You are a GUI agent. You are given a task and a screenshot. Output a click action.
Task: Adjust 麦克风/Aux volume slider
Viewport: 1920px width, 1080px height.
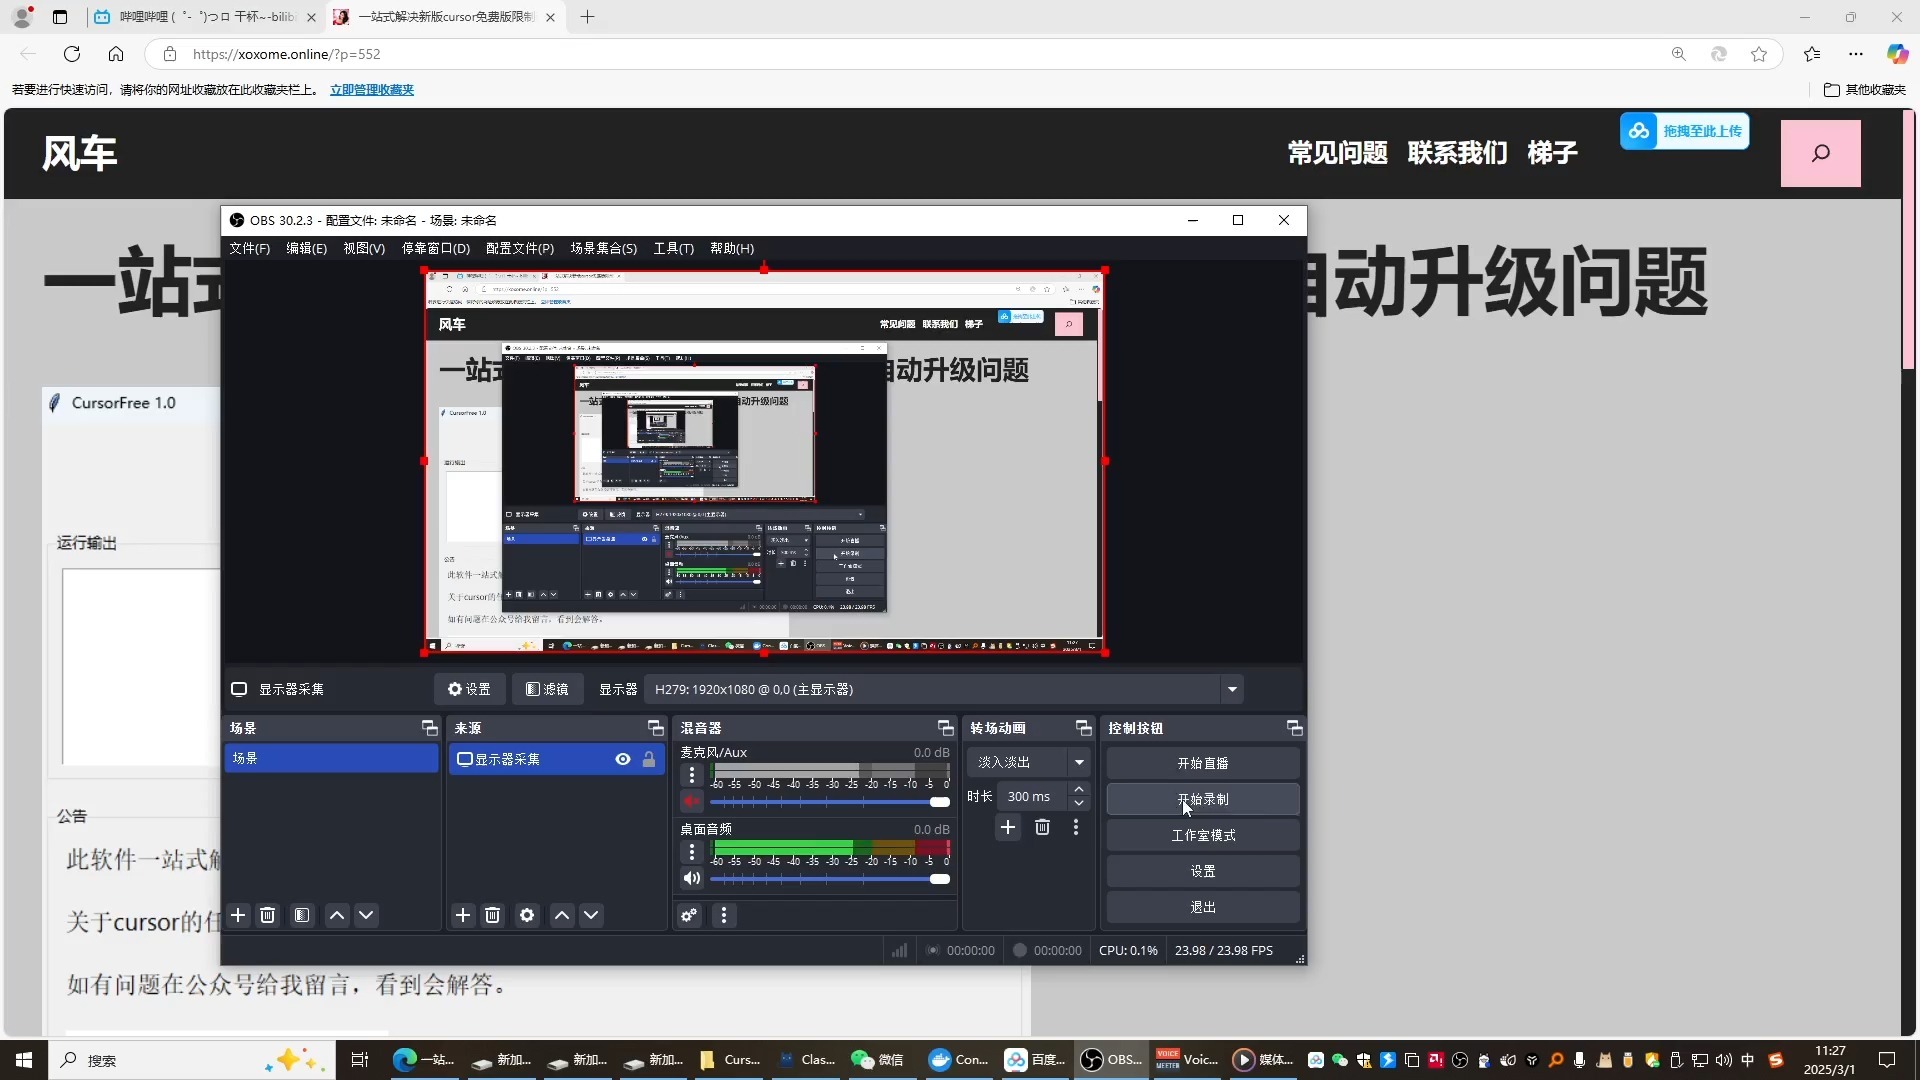tap(830, 802)
